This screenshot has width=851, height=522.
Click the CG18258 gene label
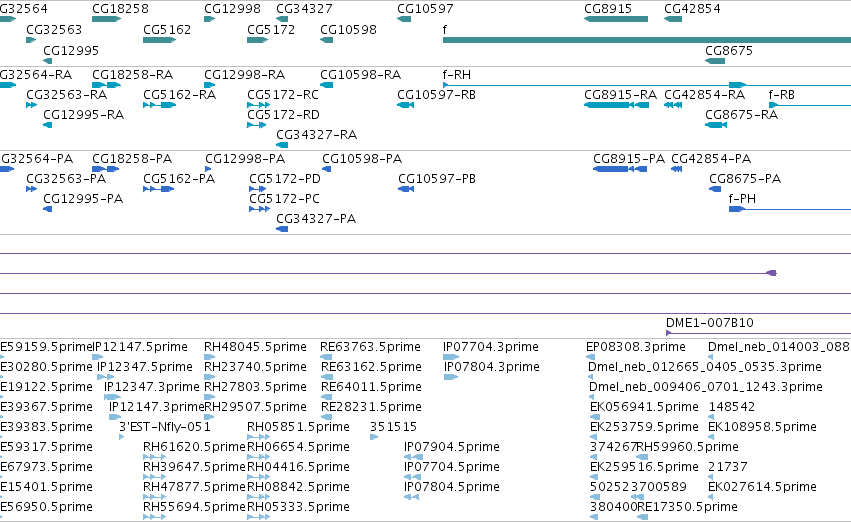click(x=120, y=9)
